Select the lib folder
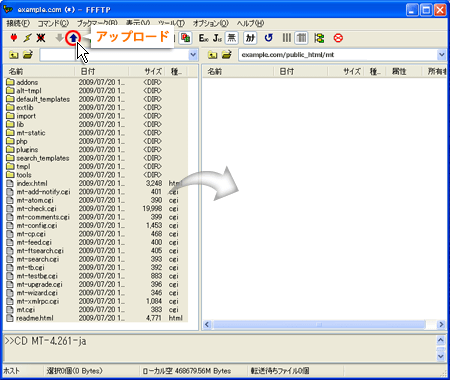 15,124
